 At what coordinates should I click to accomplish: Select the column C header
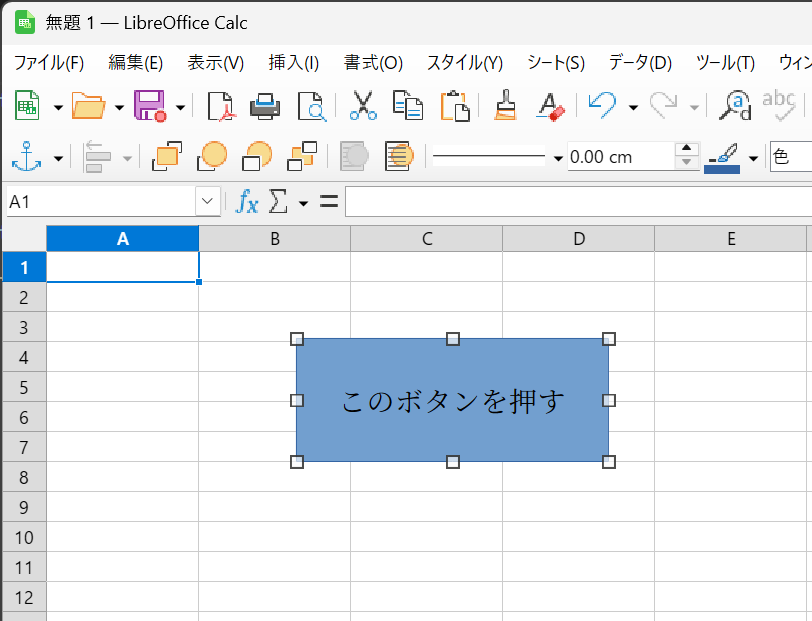[426, 238]
